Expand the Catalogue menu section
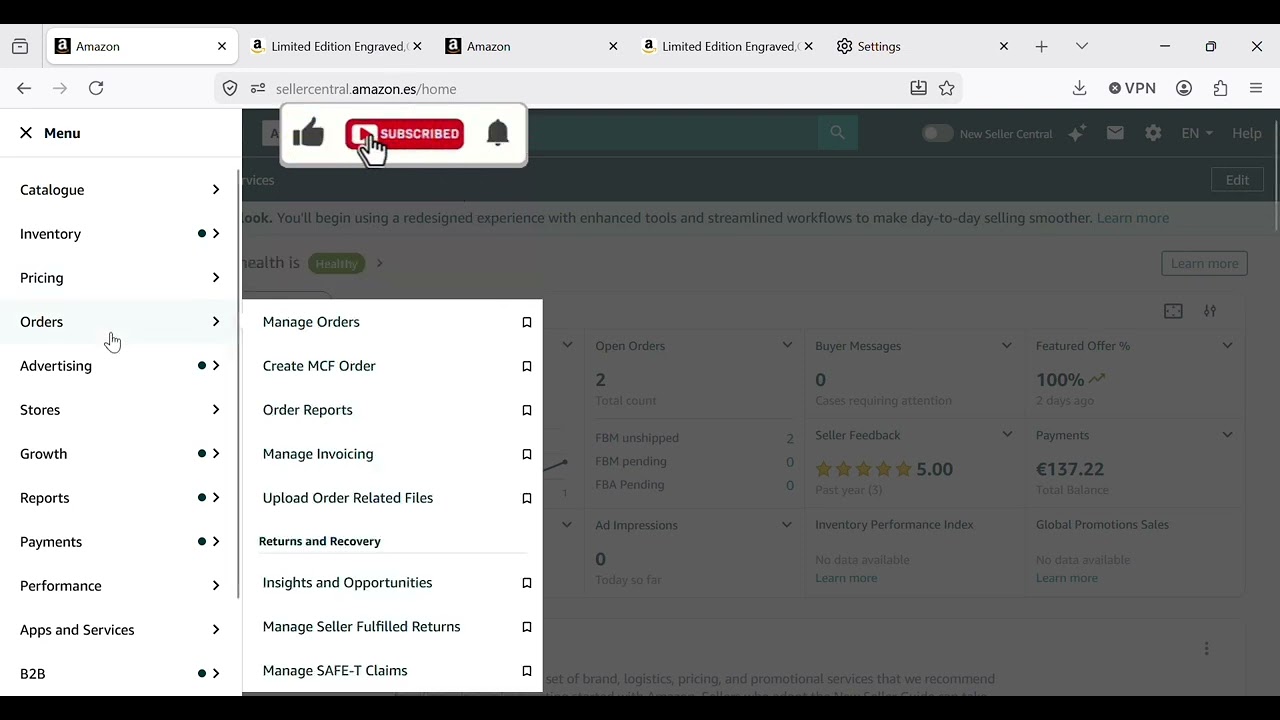Viewport: 1280px width, 720px height. (x=120, y=190)
